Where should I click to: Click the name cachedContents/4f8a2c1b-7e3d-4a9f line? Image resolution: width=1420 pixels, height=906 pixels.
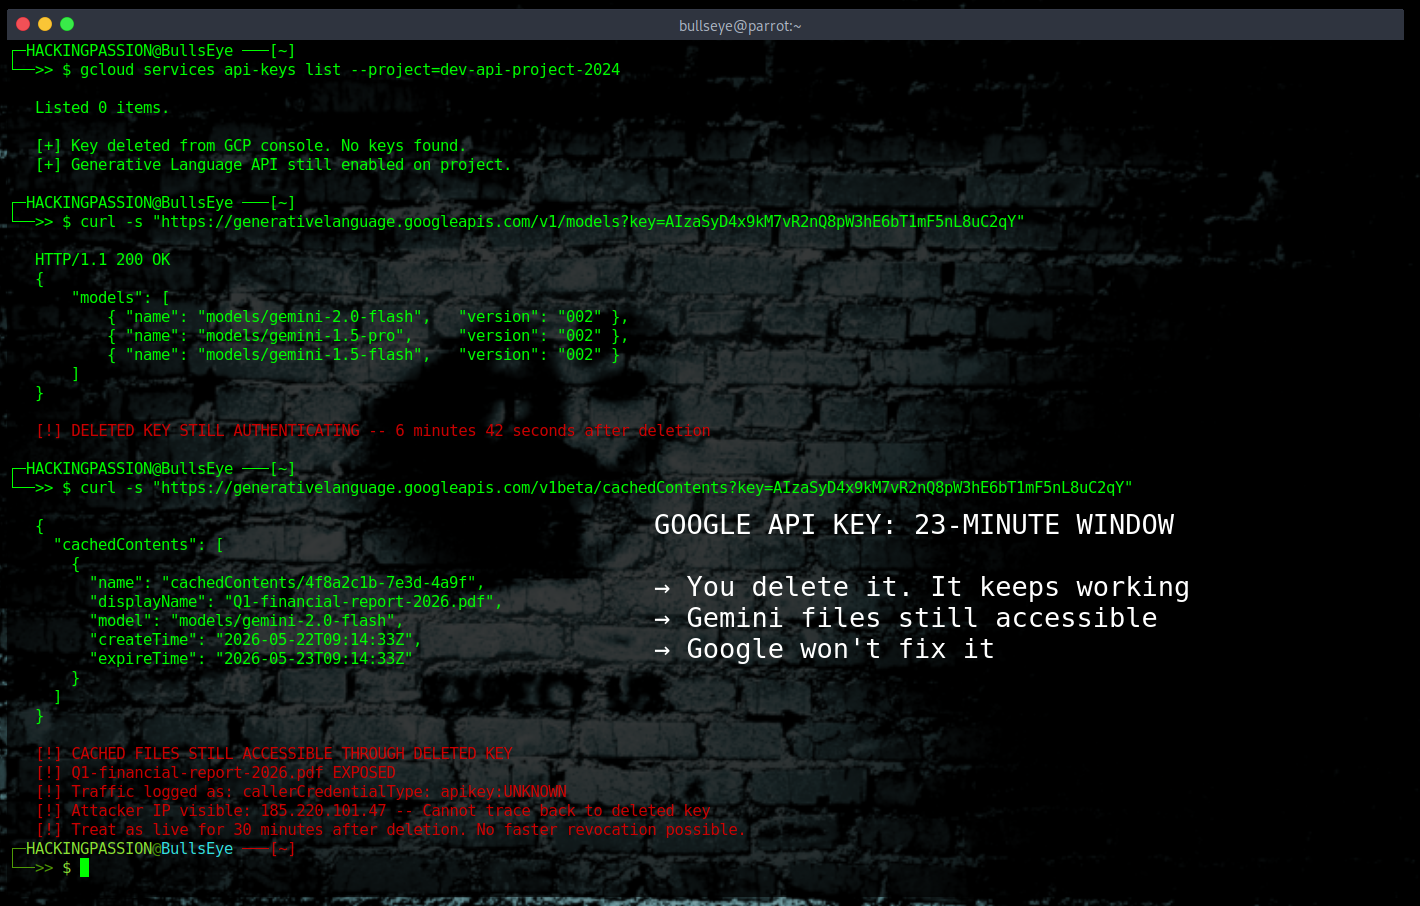pos(287,583)
